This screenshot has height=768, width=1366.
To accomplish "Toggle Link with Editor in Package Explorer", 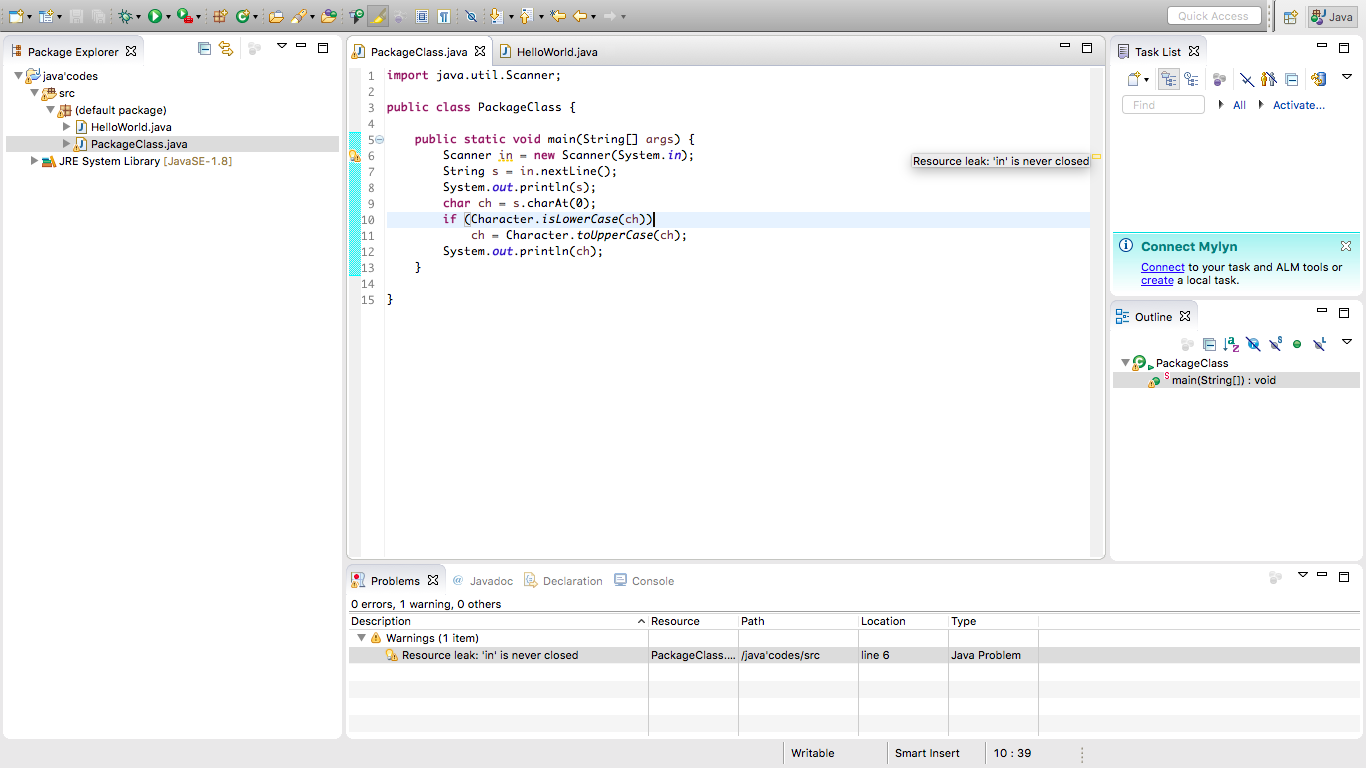I will click(226, 48).
